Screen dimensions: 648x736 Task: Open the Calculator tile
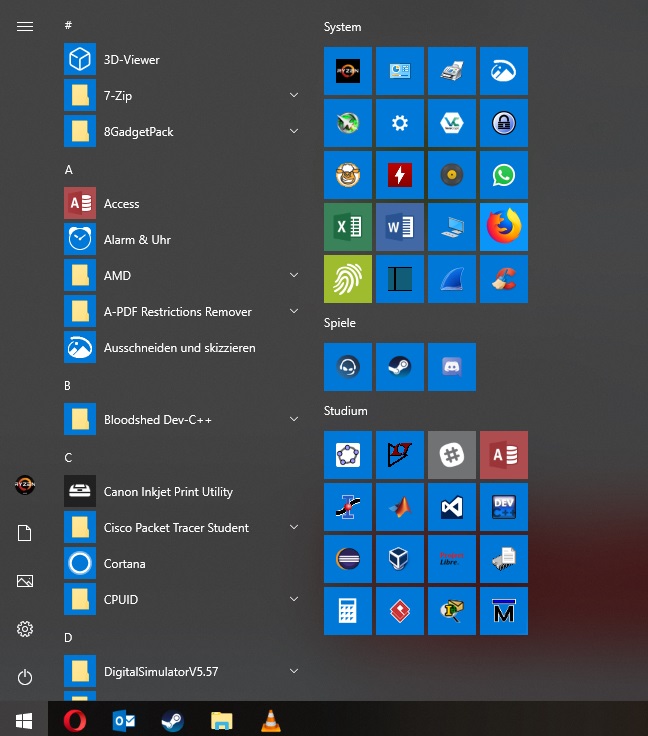(348, 611)
